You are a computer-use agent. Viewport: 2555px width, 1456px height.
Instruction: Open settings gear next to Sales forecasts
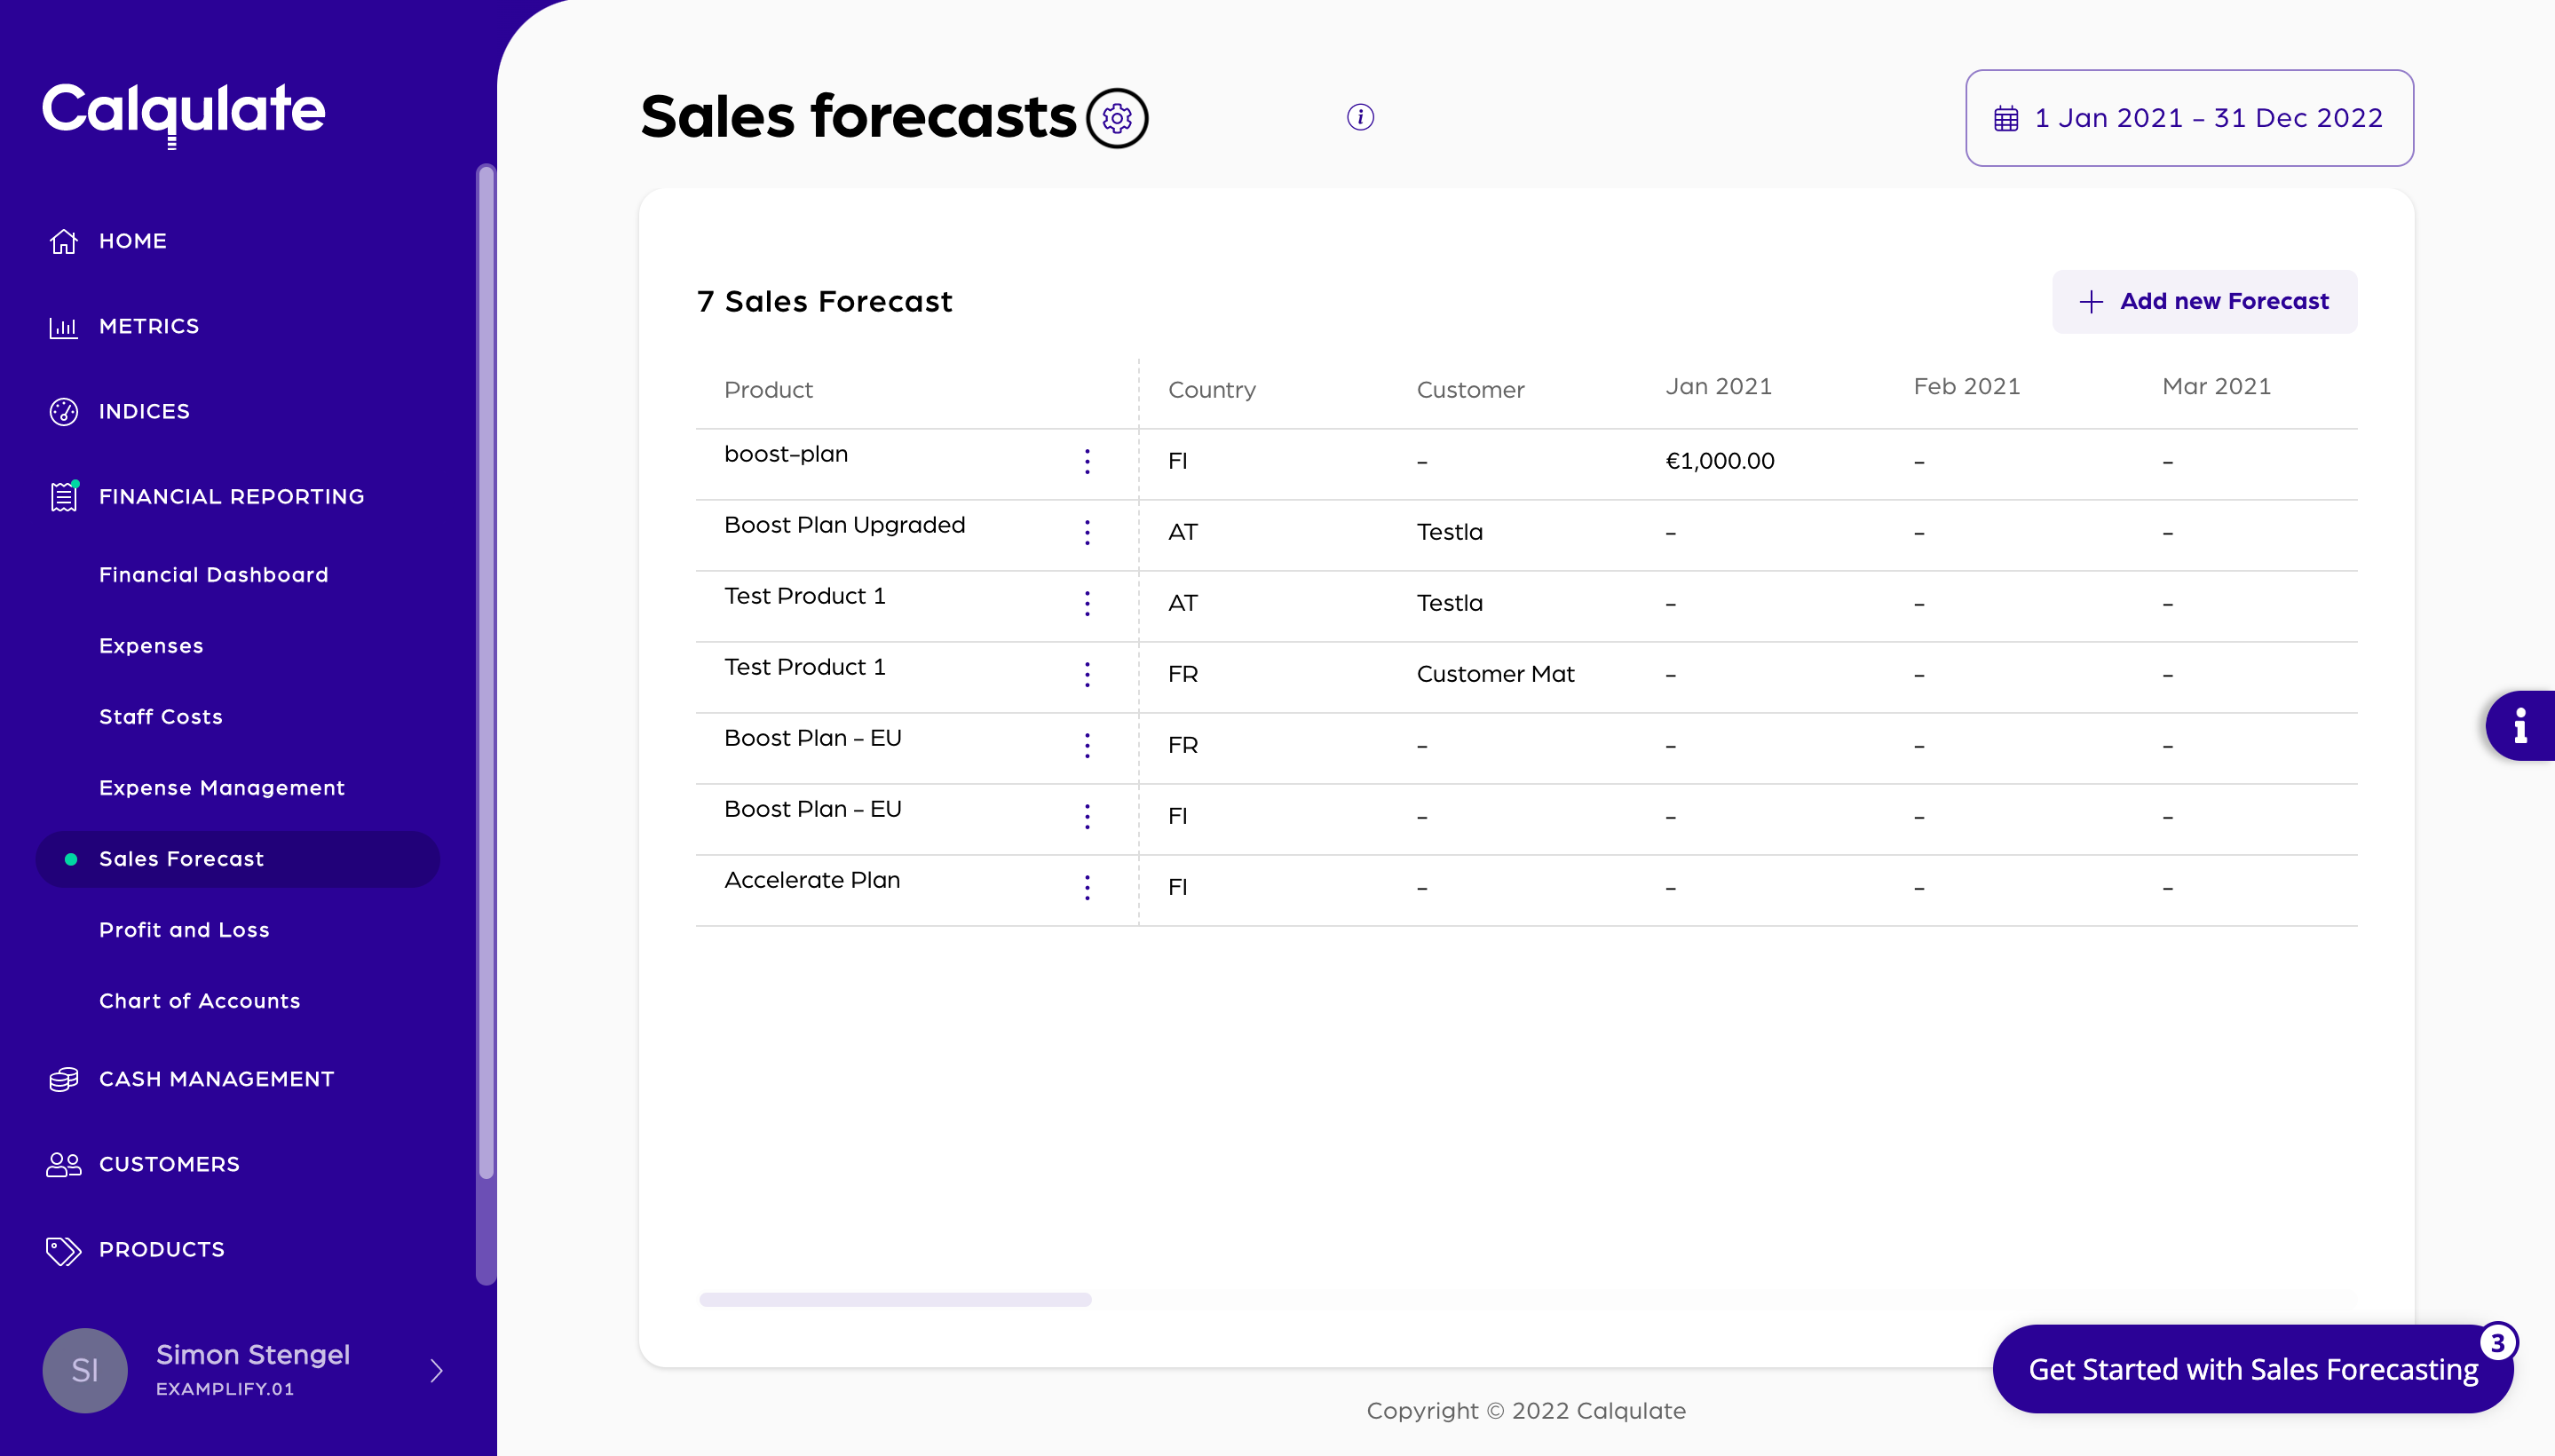pos(1117,118)
